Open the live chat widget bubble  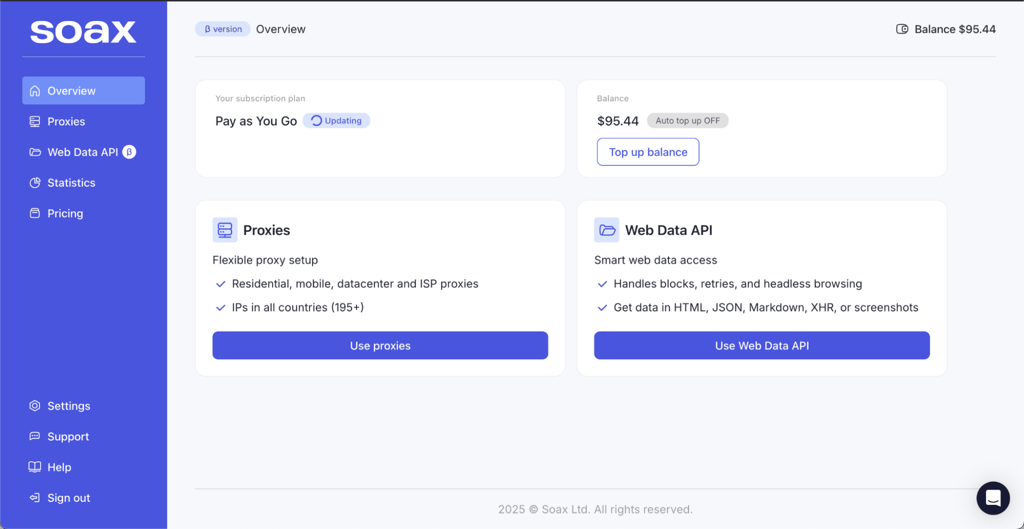[x=993, y=498]
